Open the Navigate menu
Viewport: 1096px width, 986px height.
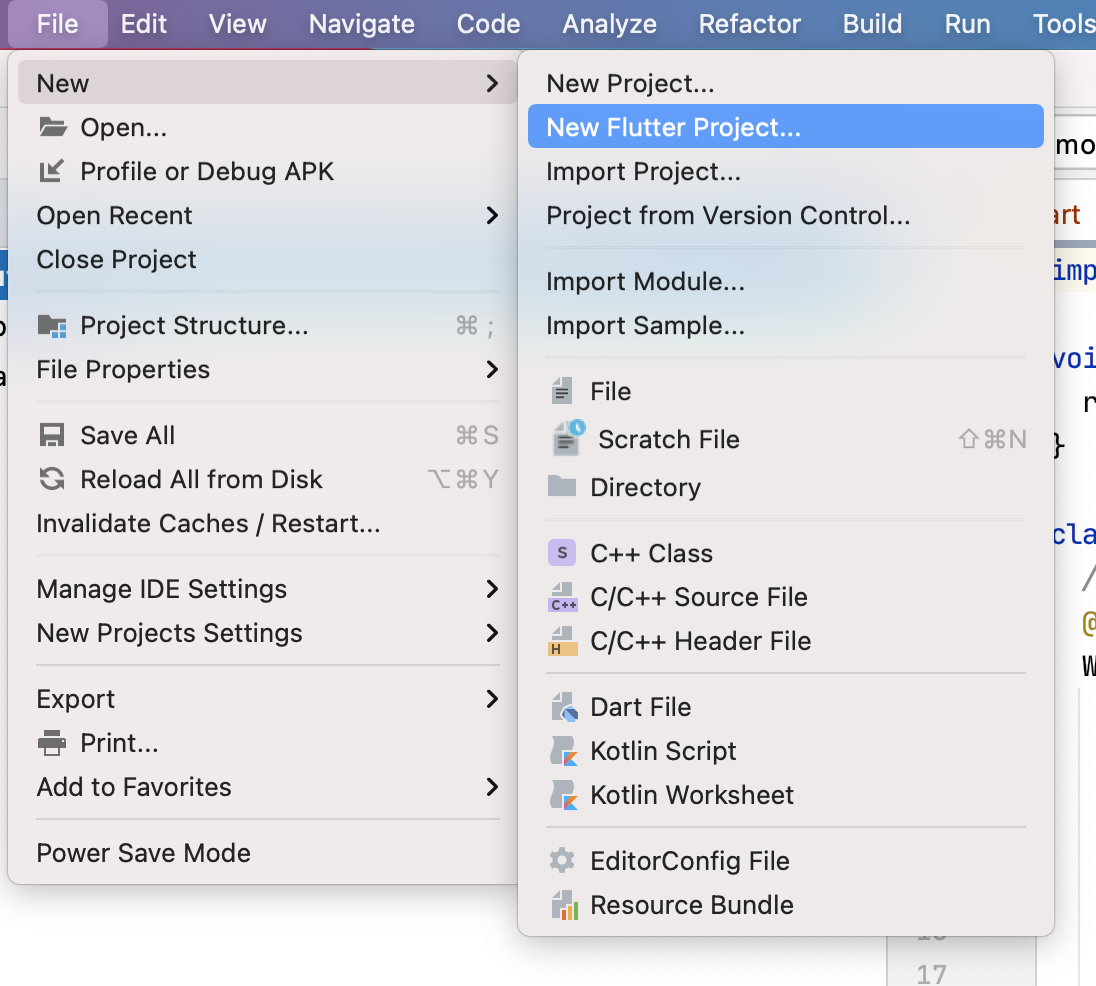(361, 24)
